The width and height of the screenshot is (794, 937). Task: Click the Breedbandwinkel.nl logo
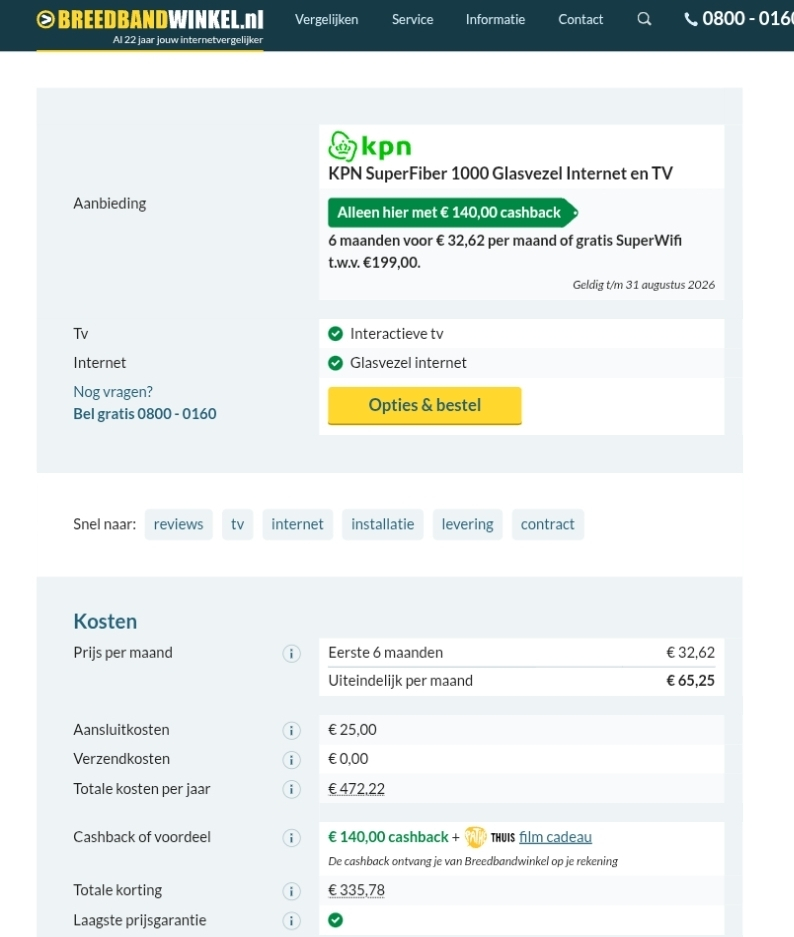click(x=150, y=26)
